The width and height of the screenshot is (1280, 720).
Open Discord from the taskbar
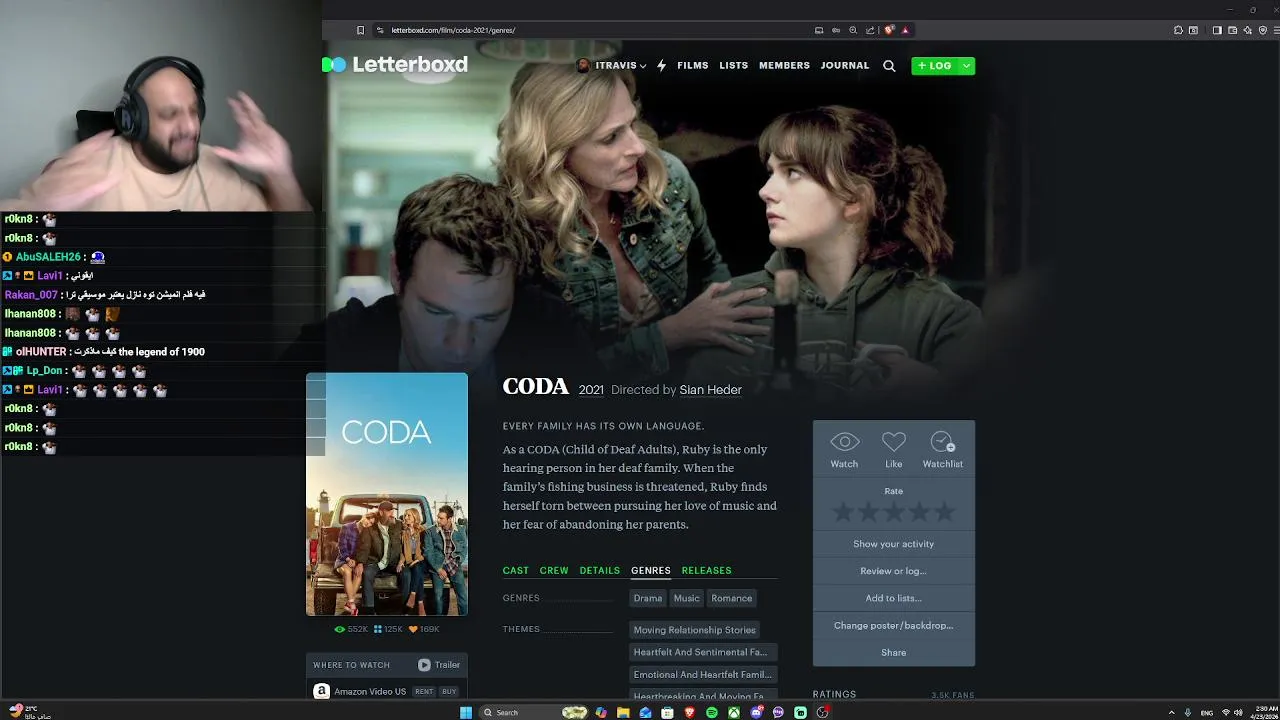pos(756,712)
